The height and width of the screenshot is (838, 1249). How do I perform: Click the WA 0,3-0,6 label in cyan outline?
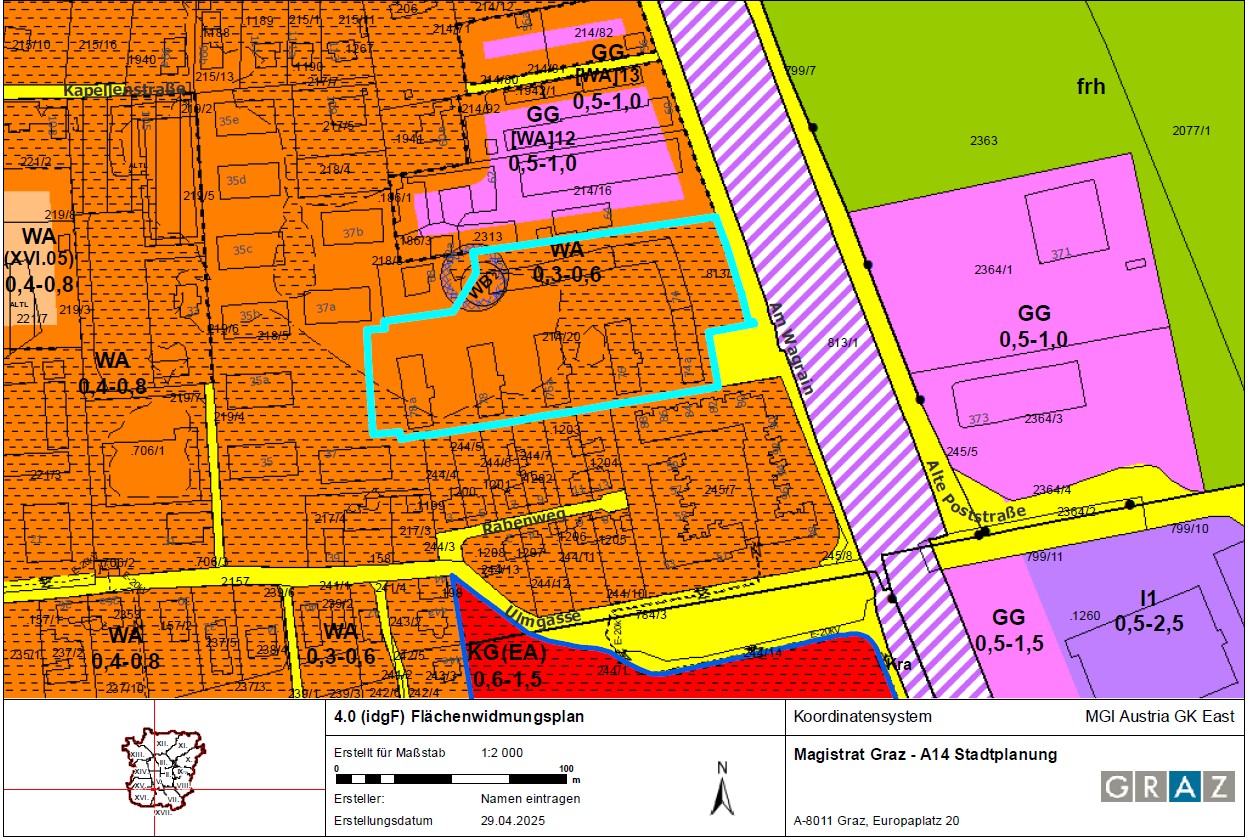[x=566, y=262]
